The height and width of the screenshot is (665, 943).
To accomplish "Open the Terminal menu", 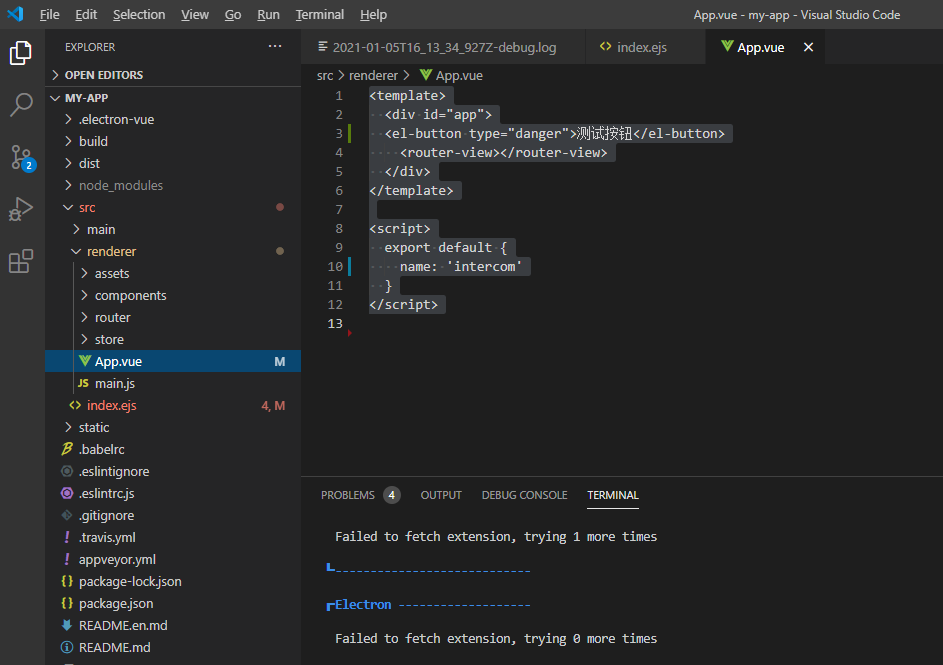I will [319, 14].
